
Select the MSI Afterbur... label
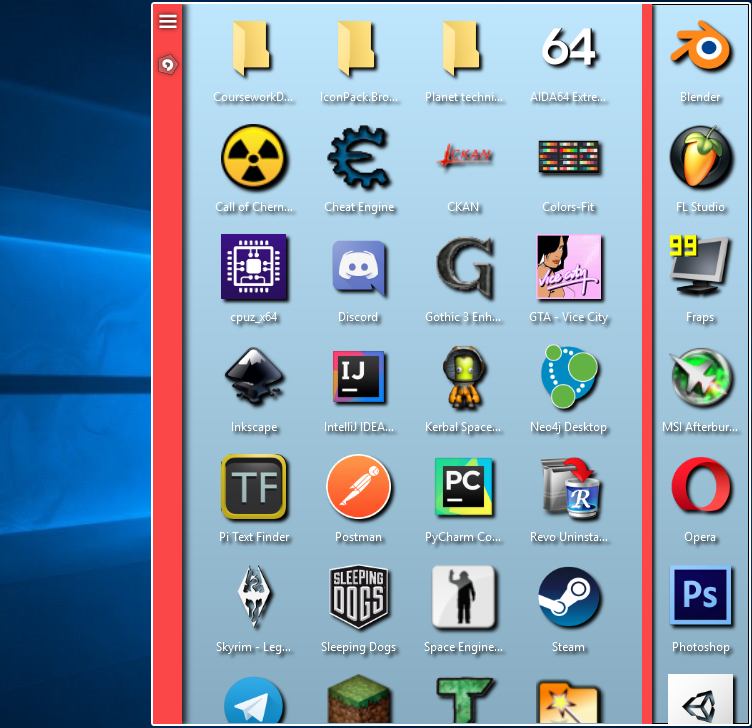[700, 427]
